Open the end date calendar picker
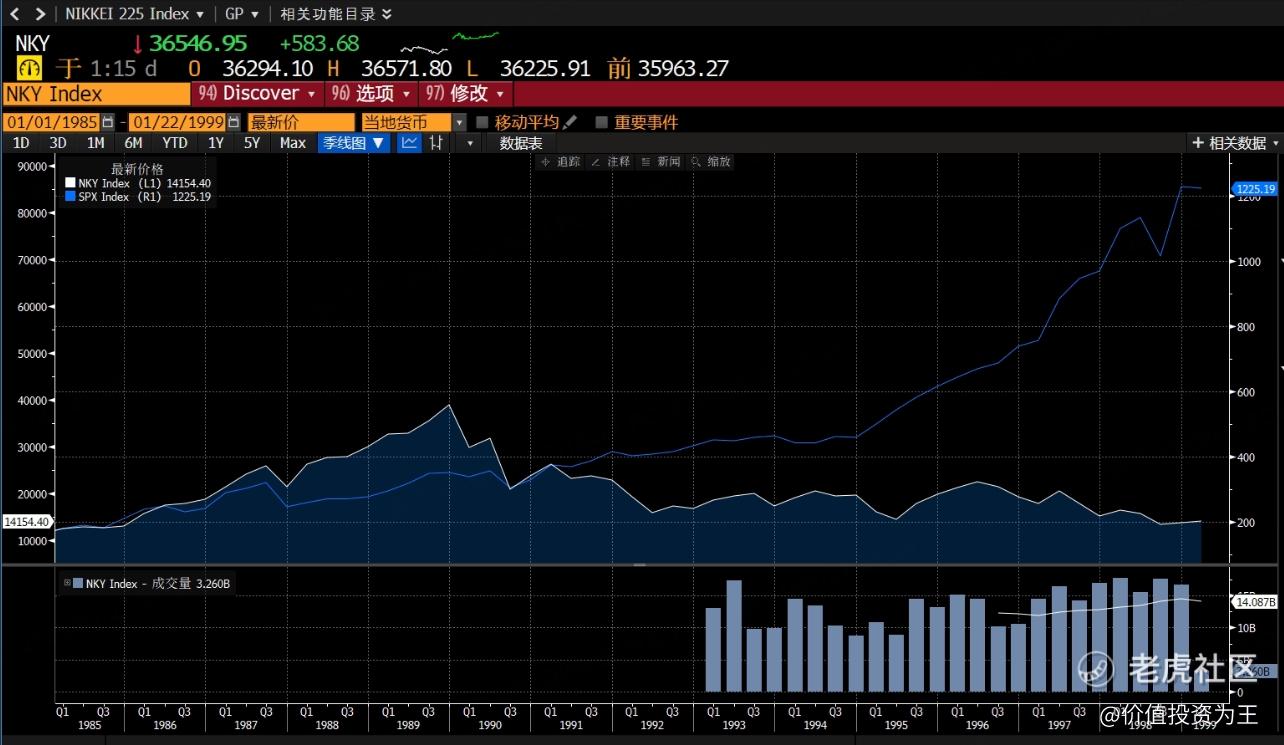This screenshot has width=1284, height=745. (233, 122)
